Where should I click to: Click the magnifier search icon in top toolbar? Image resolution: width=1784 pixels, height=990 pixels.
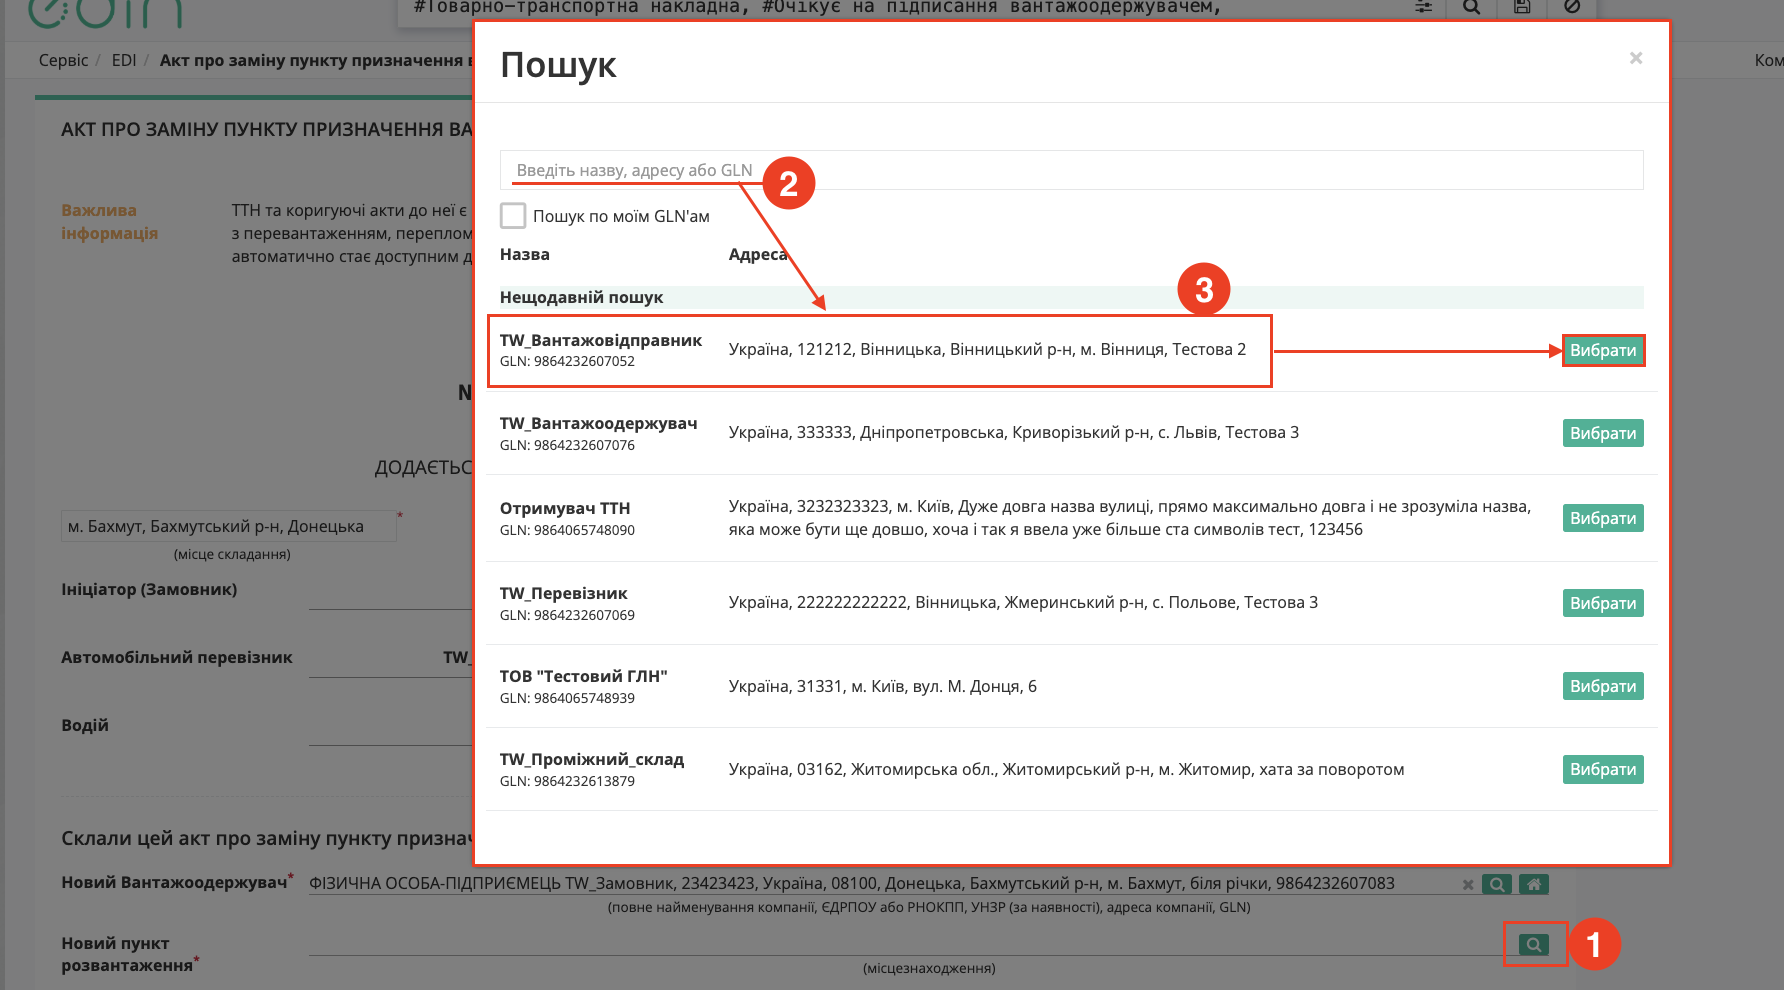(1472, 7)
